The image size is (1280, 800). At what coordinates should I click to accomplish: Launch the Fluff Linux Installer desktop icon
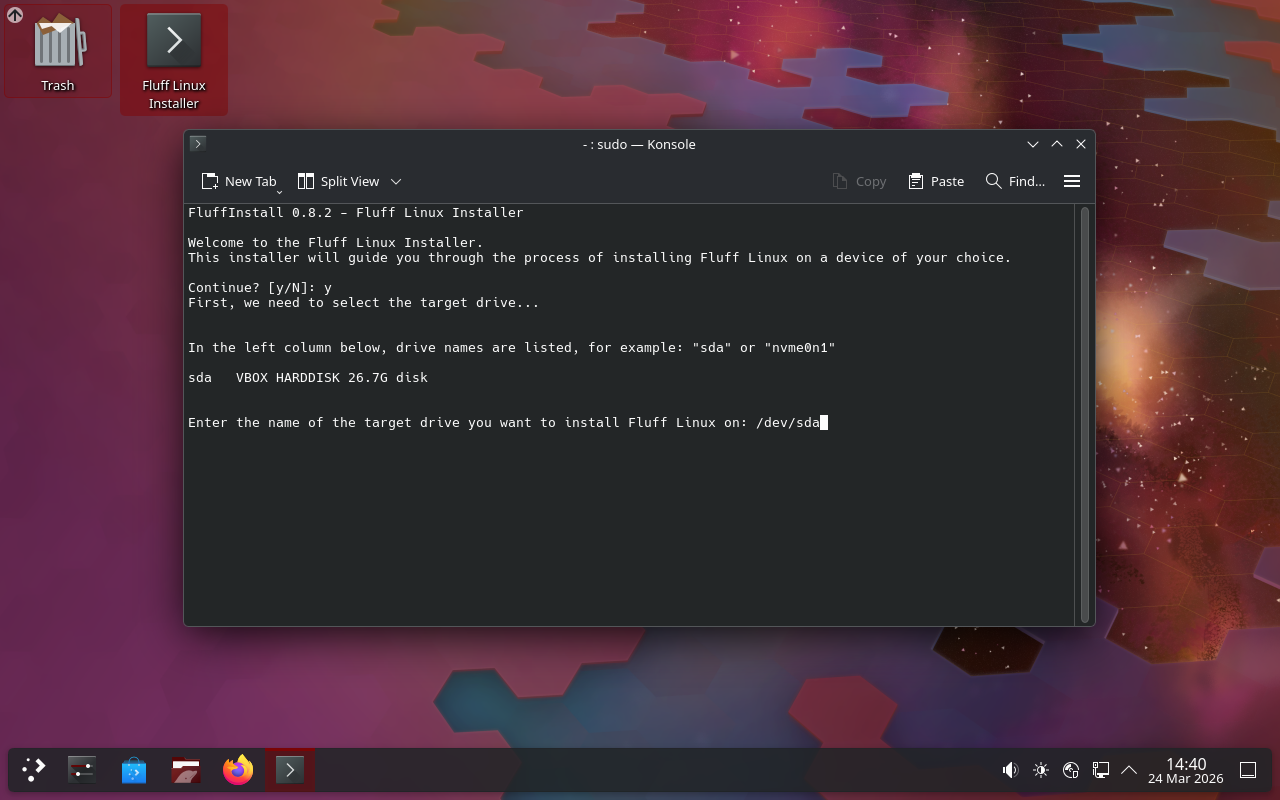[x=174, y=58]
